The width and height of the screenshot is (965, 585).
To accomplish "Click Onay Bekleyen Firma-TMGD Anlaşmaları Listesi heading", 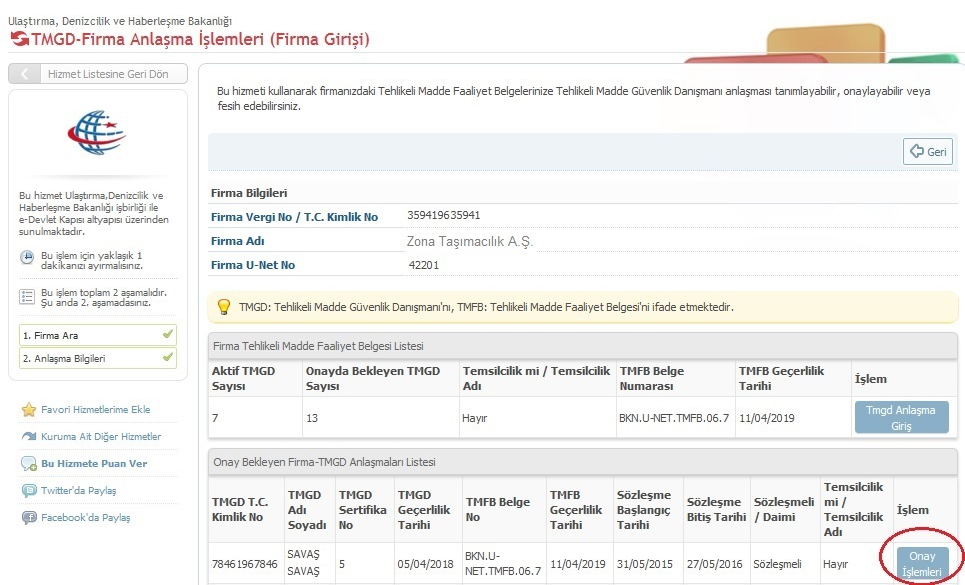I will click(x=324, y=462).
